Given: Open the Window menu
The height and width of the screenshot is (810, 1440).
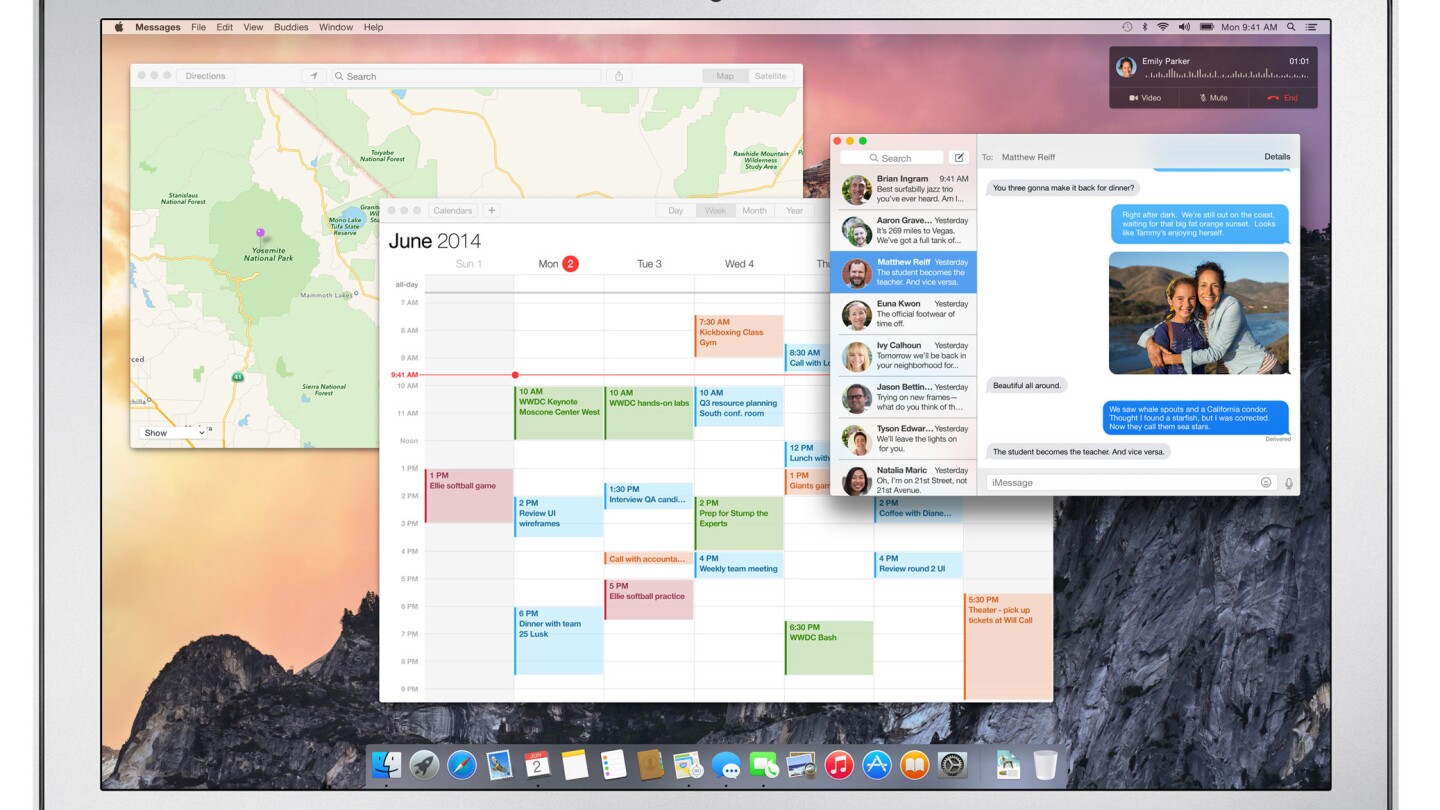Looking at the screenshot, I should (x=336, y=27).
